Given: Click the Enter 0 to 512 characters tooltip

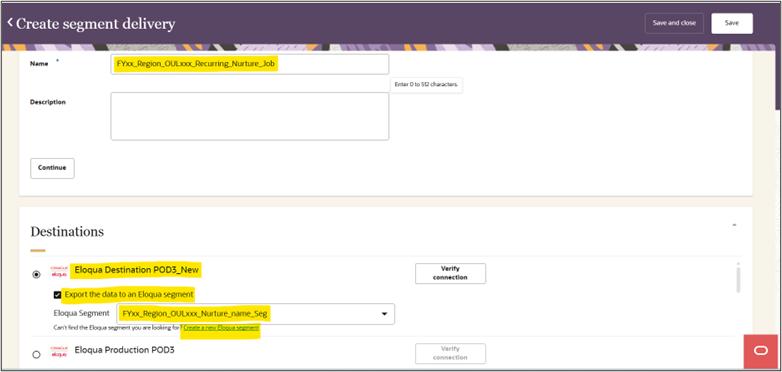Looking at the screenshot, I should 426,85.
